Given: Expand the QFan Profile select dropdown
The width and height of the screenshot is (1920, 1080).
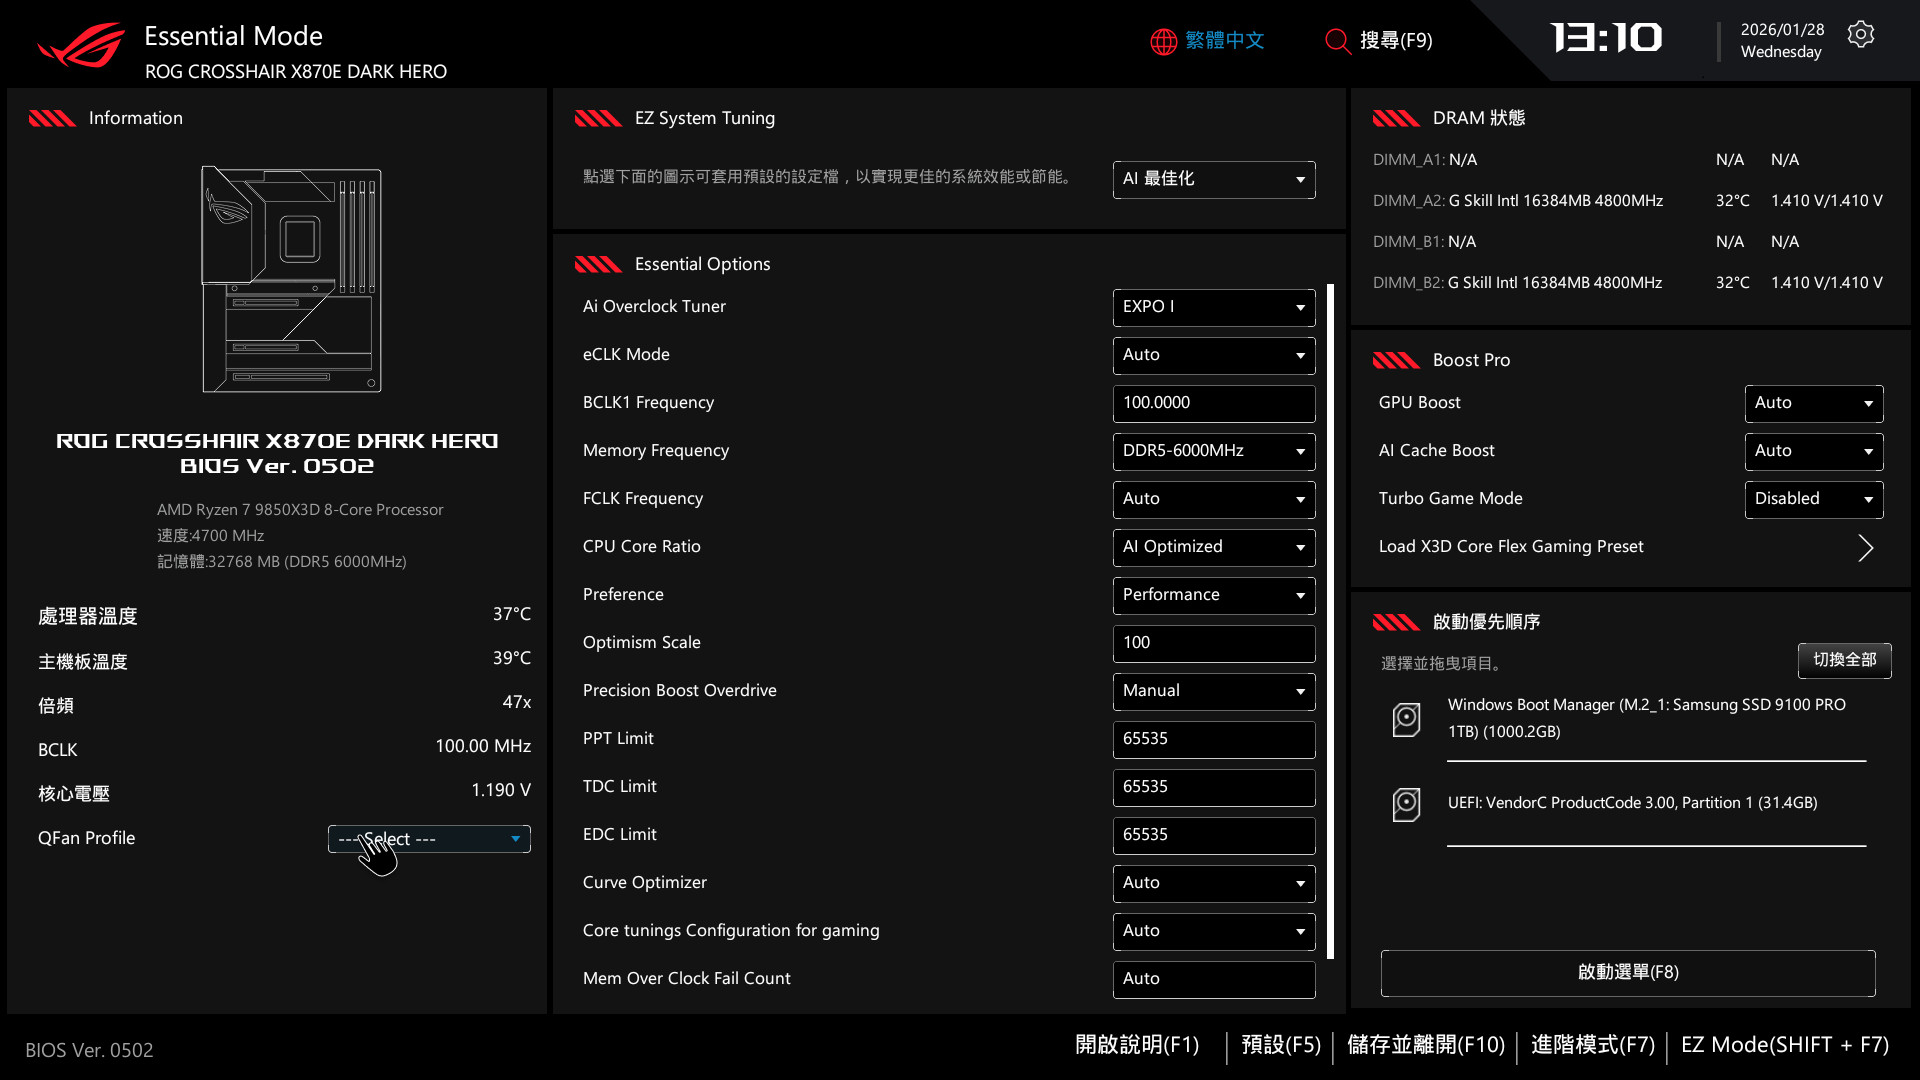Looking at the screenshot, I should tap(429, 839).
